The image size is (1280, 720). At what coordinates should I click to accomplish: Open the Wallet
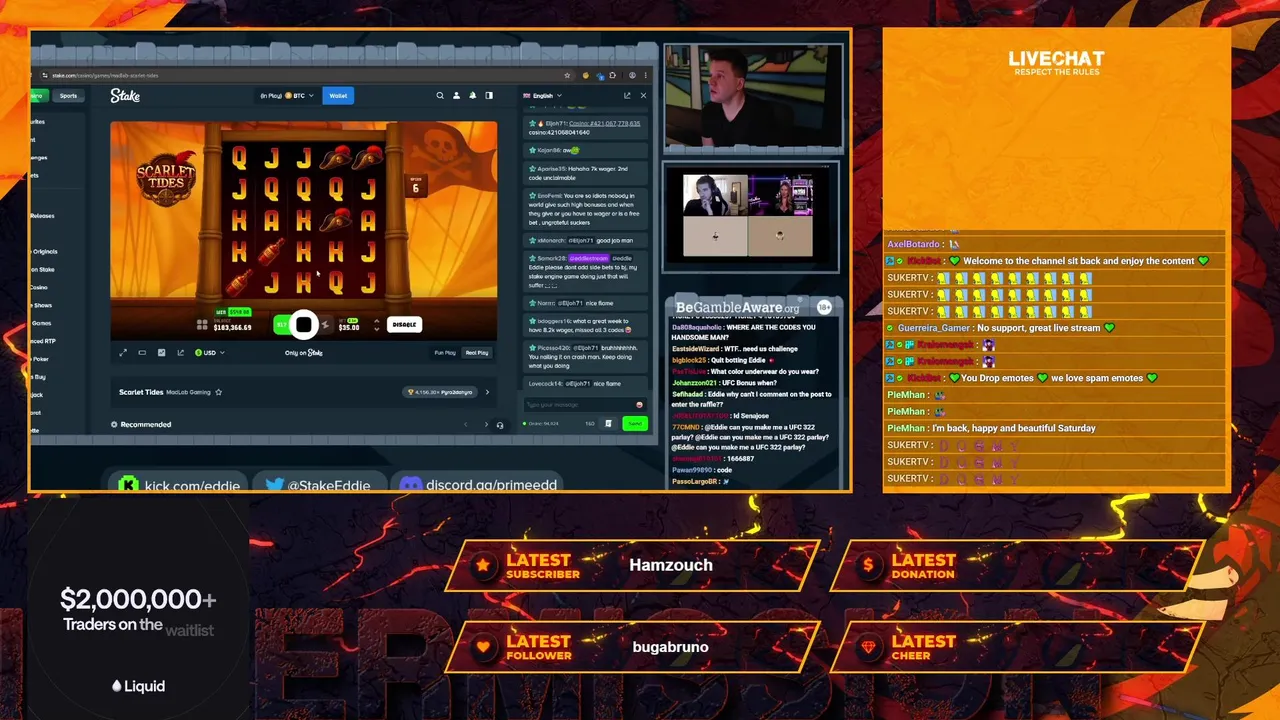(338, 96)
